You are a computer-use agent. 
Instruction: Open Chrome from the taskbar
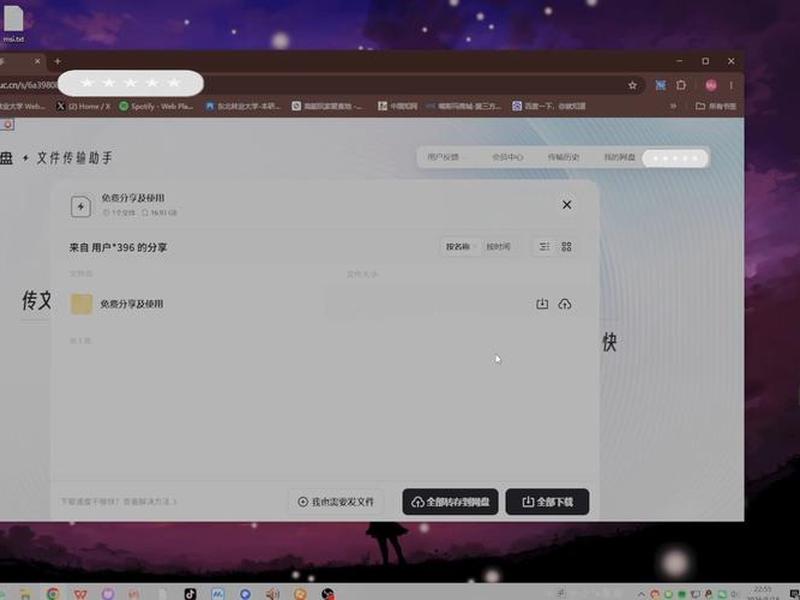coord(53,593)
